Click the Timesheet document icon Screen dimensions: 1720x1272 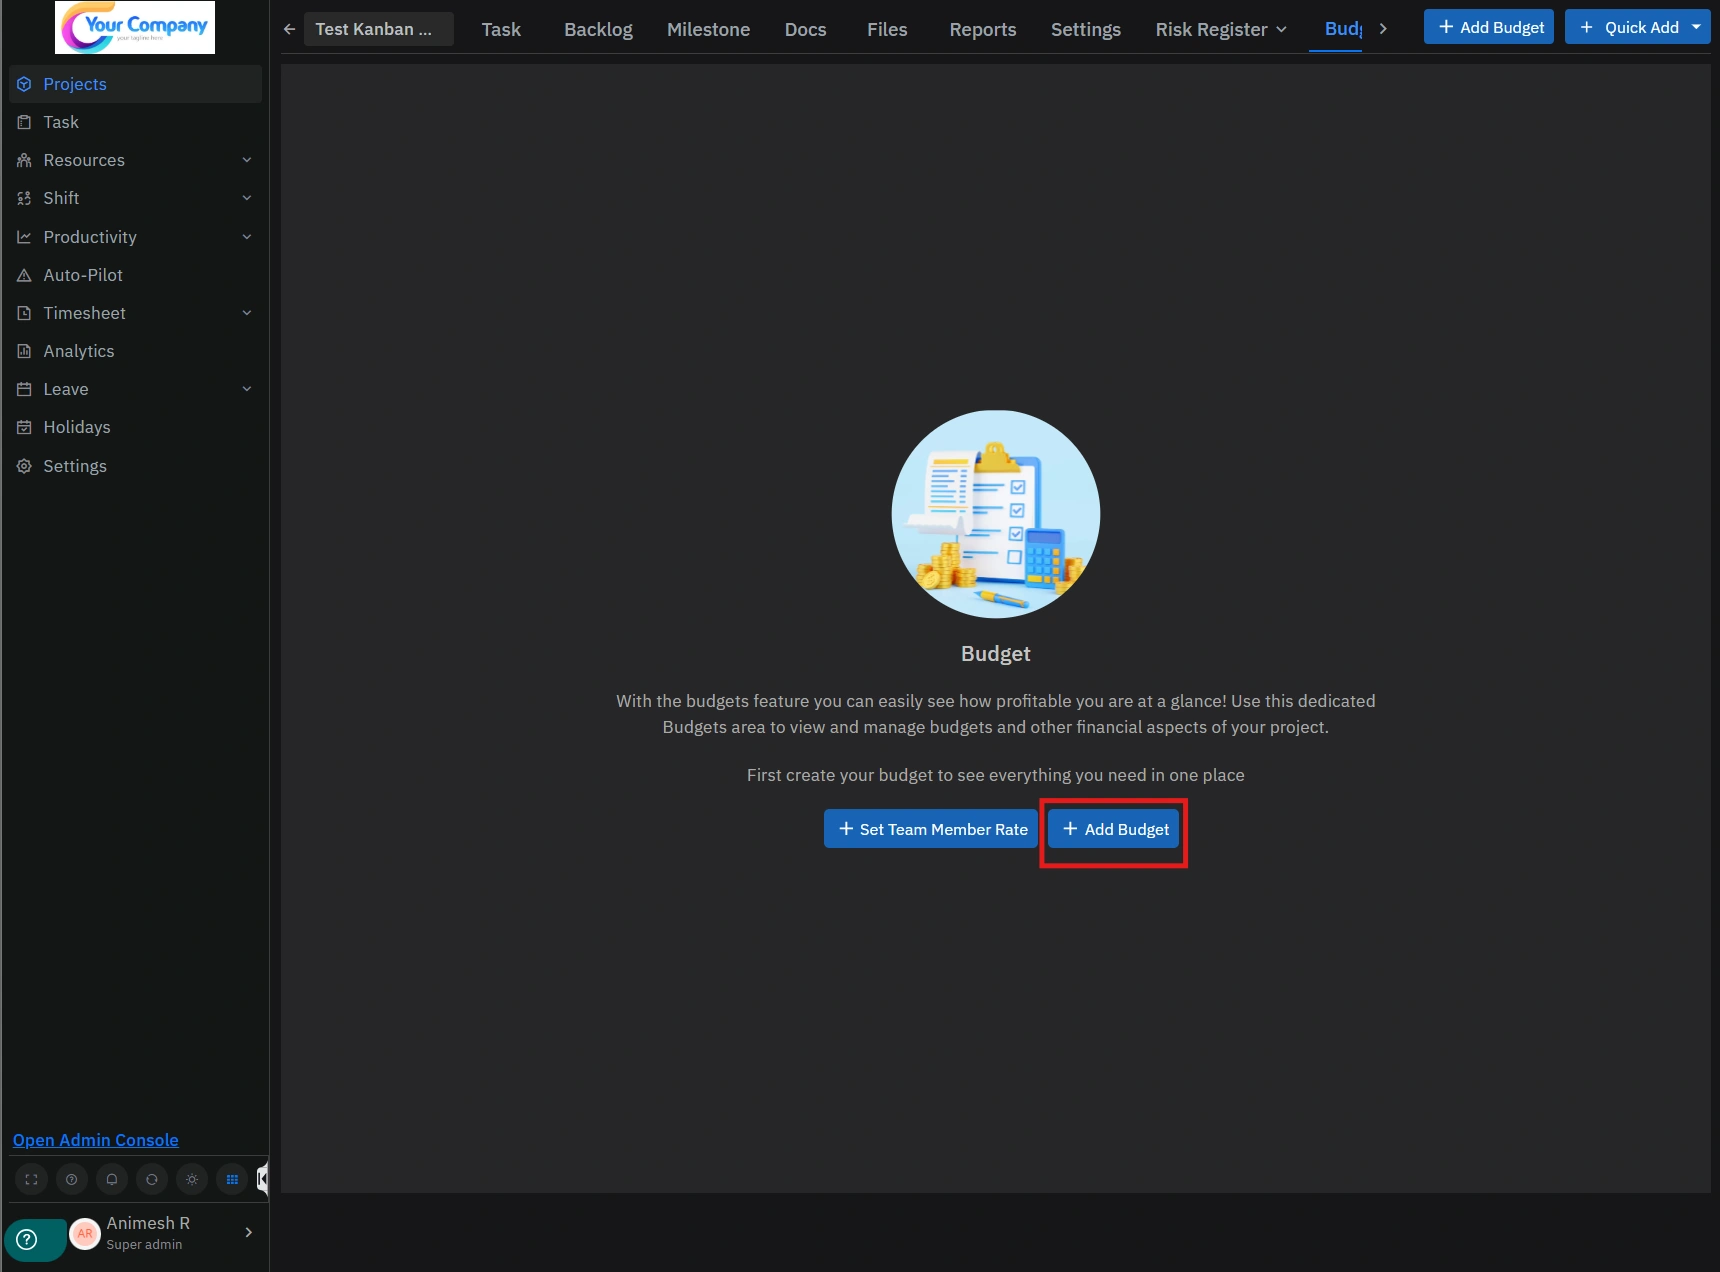pos(24,313)
